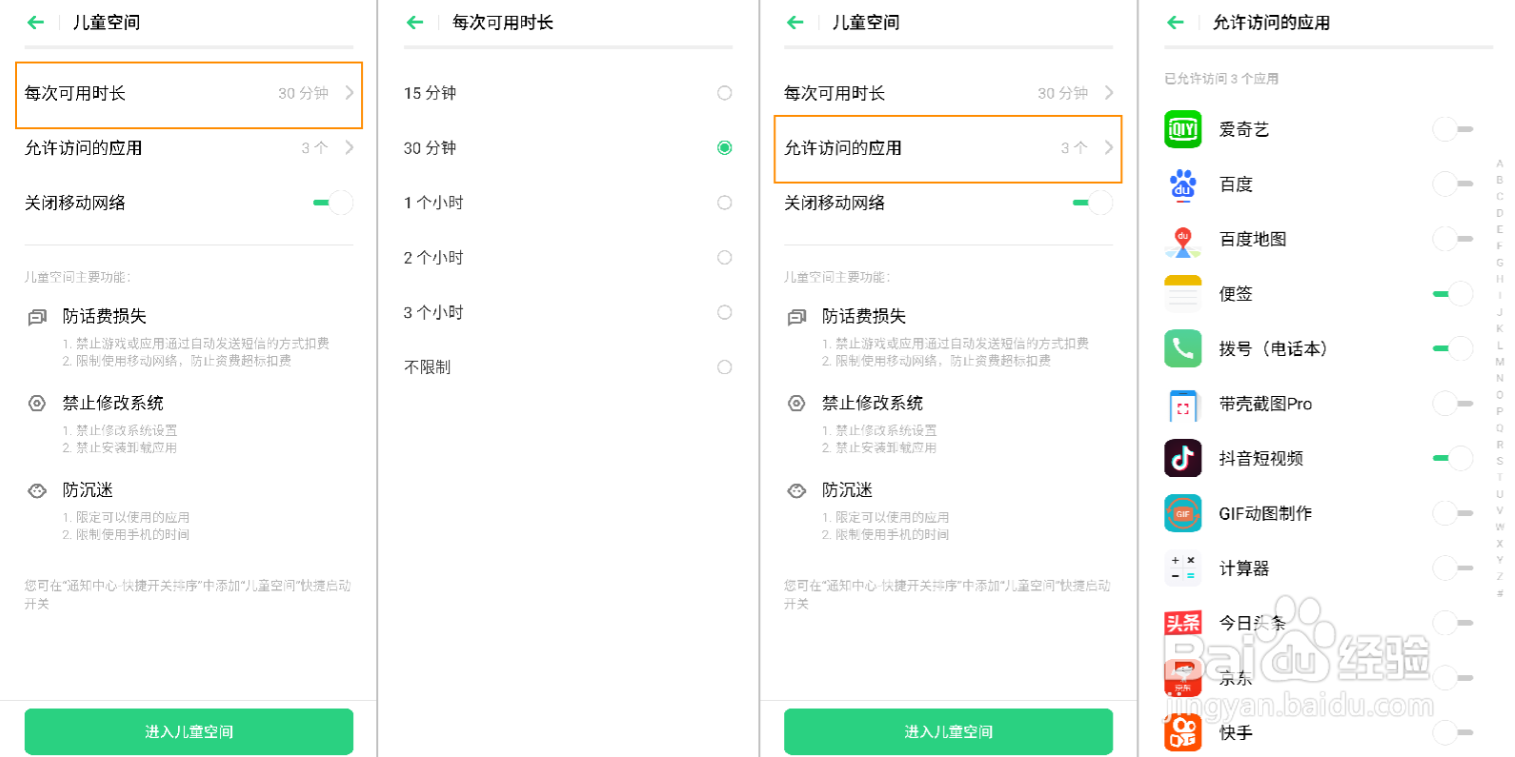The width and height of the screenshot is (1515, 757).
Task: Open 允许访问的应用 list
Action: (947, 148)
